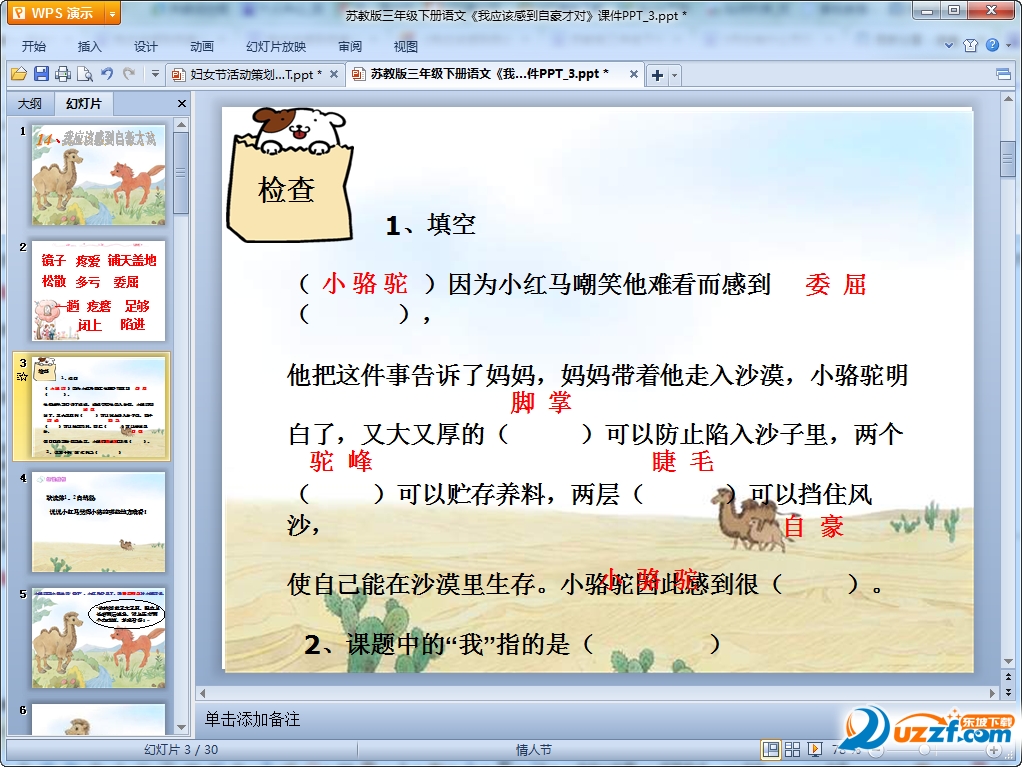Viewport: 1022px width, 767px height.
Task: Select the red 委屈 answer text
Action: pos(836,285)
